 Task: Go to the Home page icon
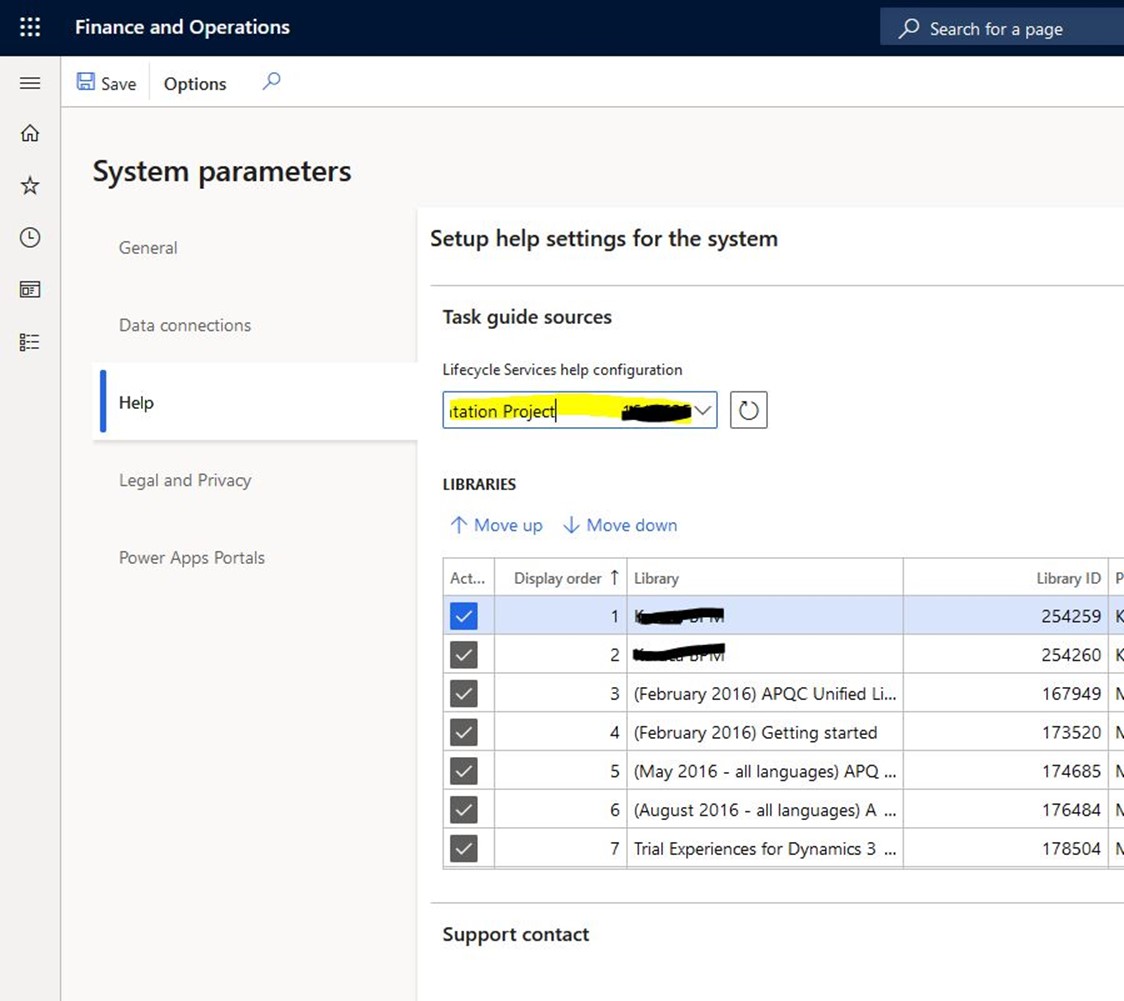click(x=30, y=133)
